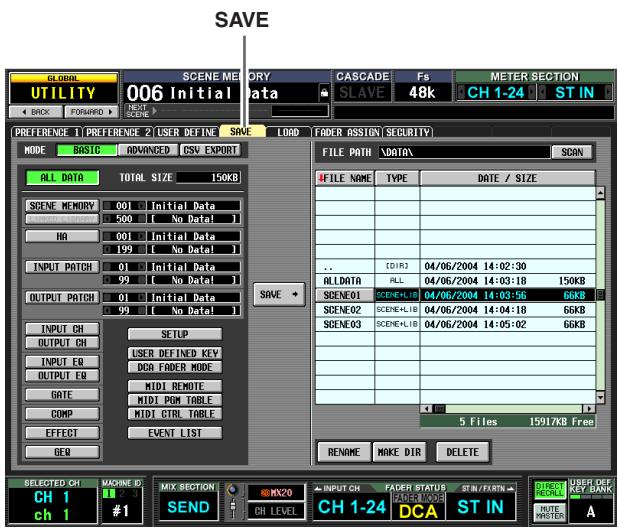618x531 pixels.
Task: Toggle EVENT LIST selection
Action: [x=175, y=433]
